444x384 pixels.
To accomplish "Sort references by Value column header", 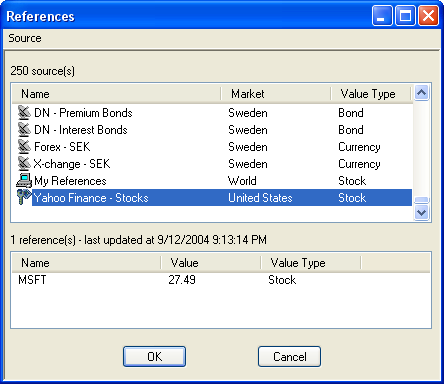I will pyautogui.click(x=211, y=263).
